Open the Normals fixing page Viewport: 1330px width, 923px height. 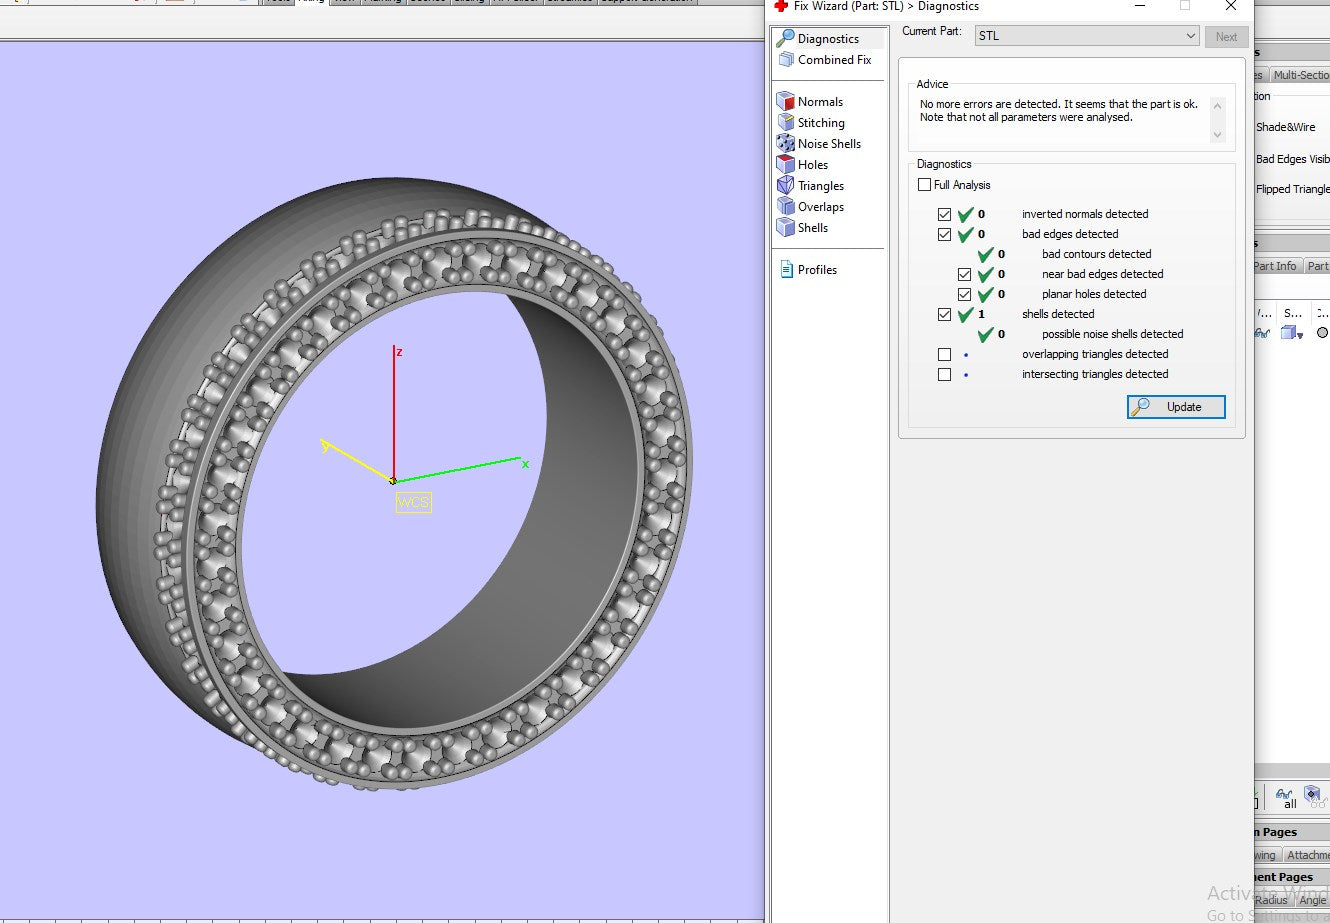tap(819, 102)
